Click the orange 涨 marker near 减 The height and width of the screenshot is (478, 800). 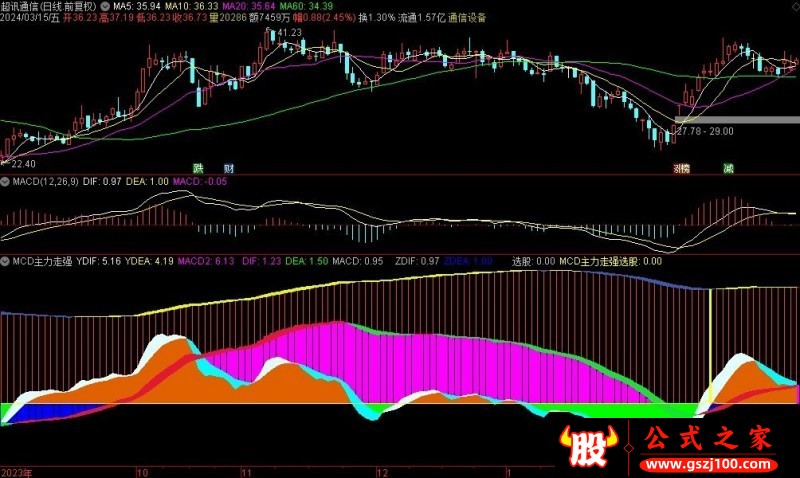(x=681, y=168)
